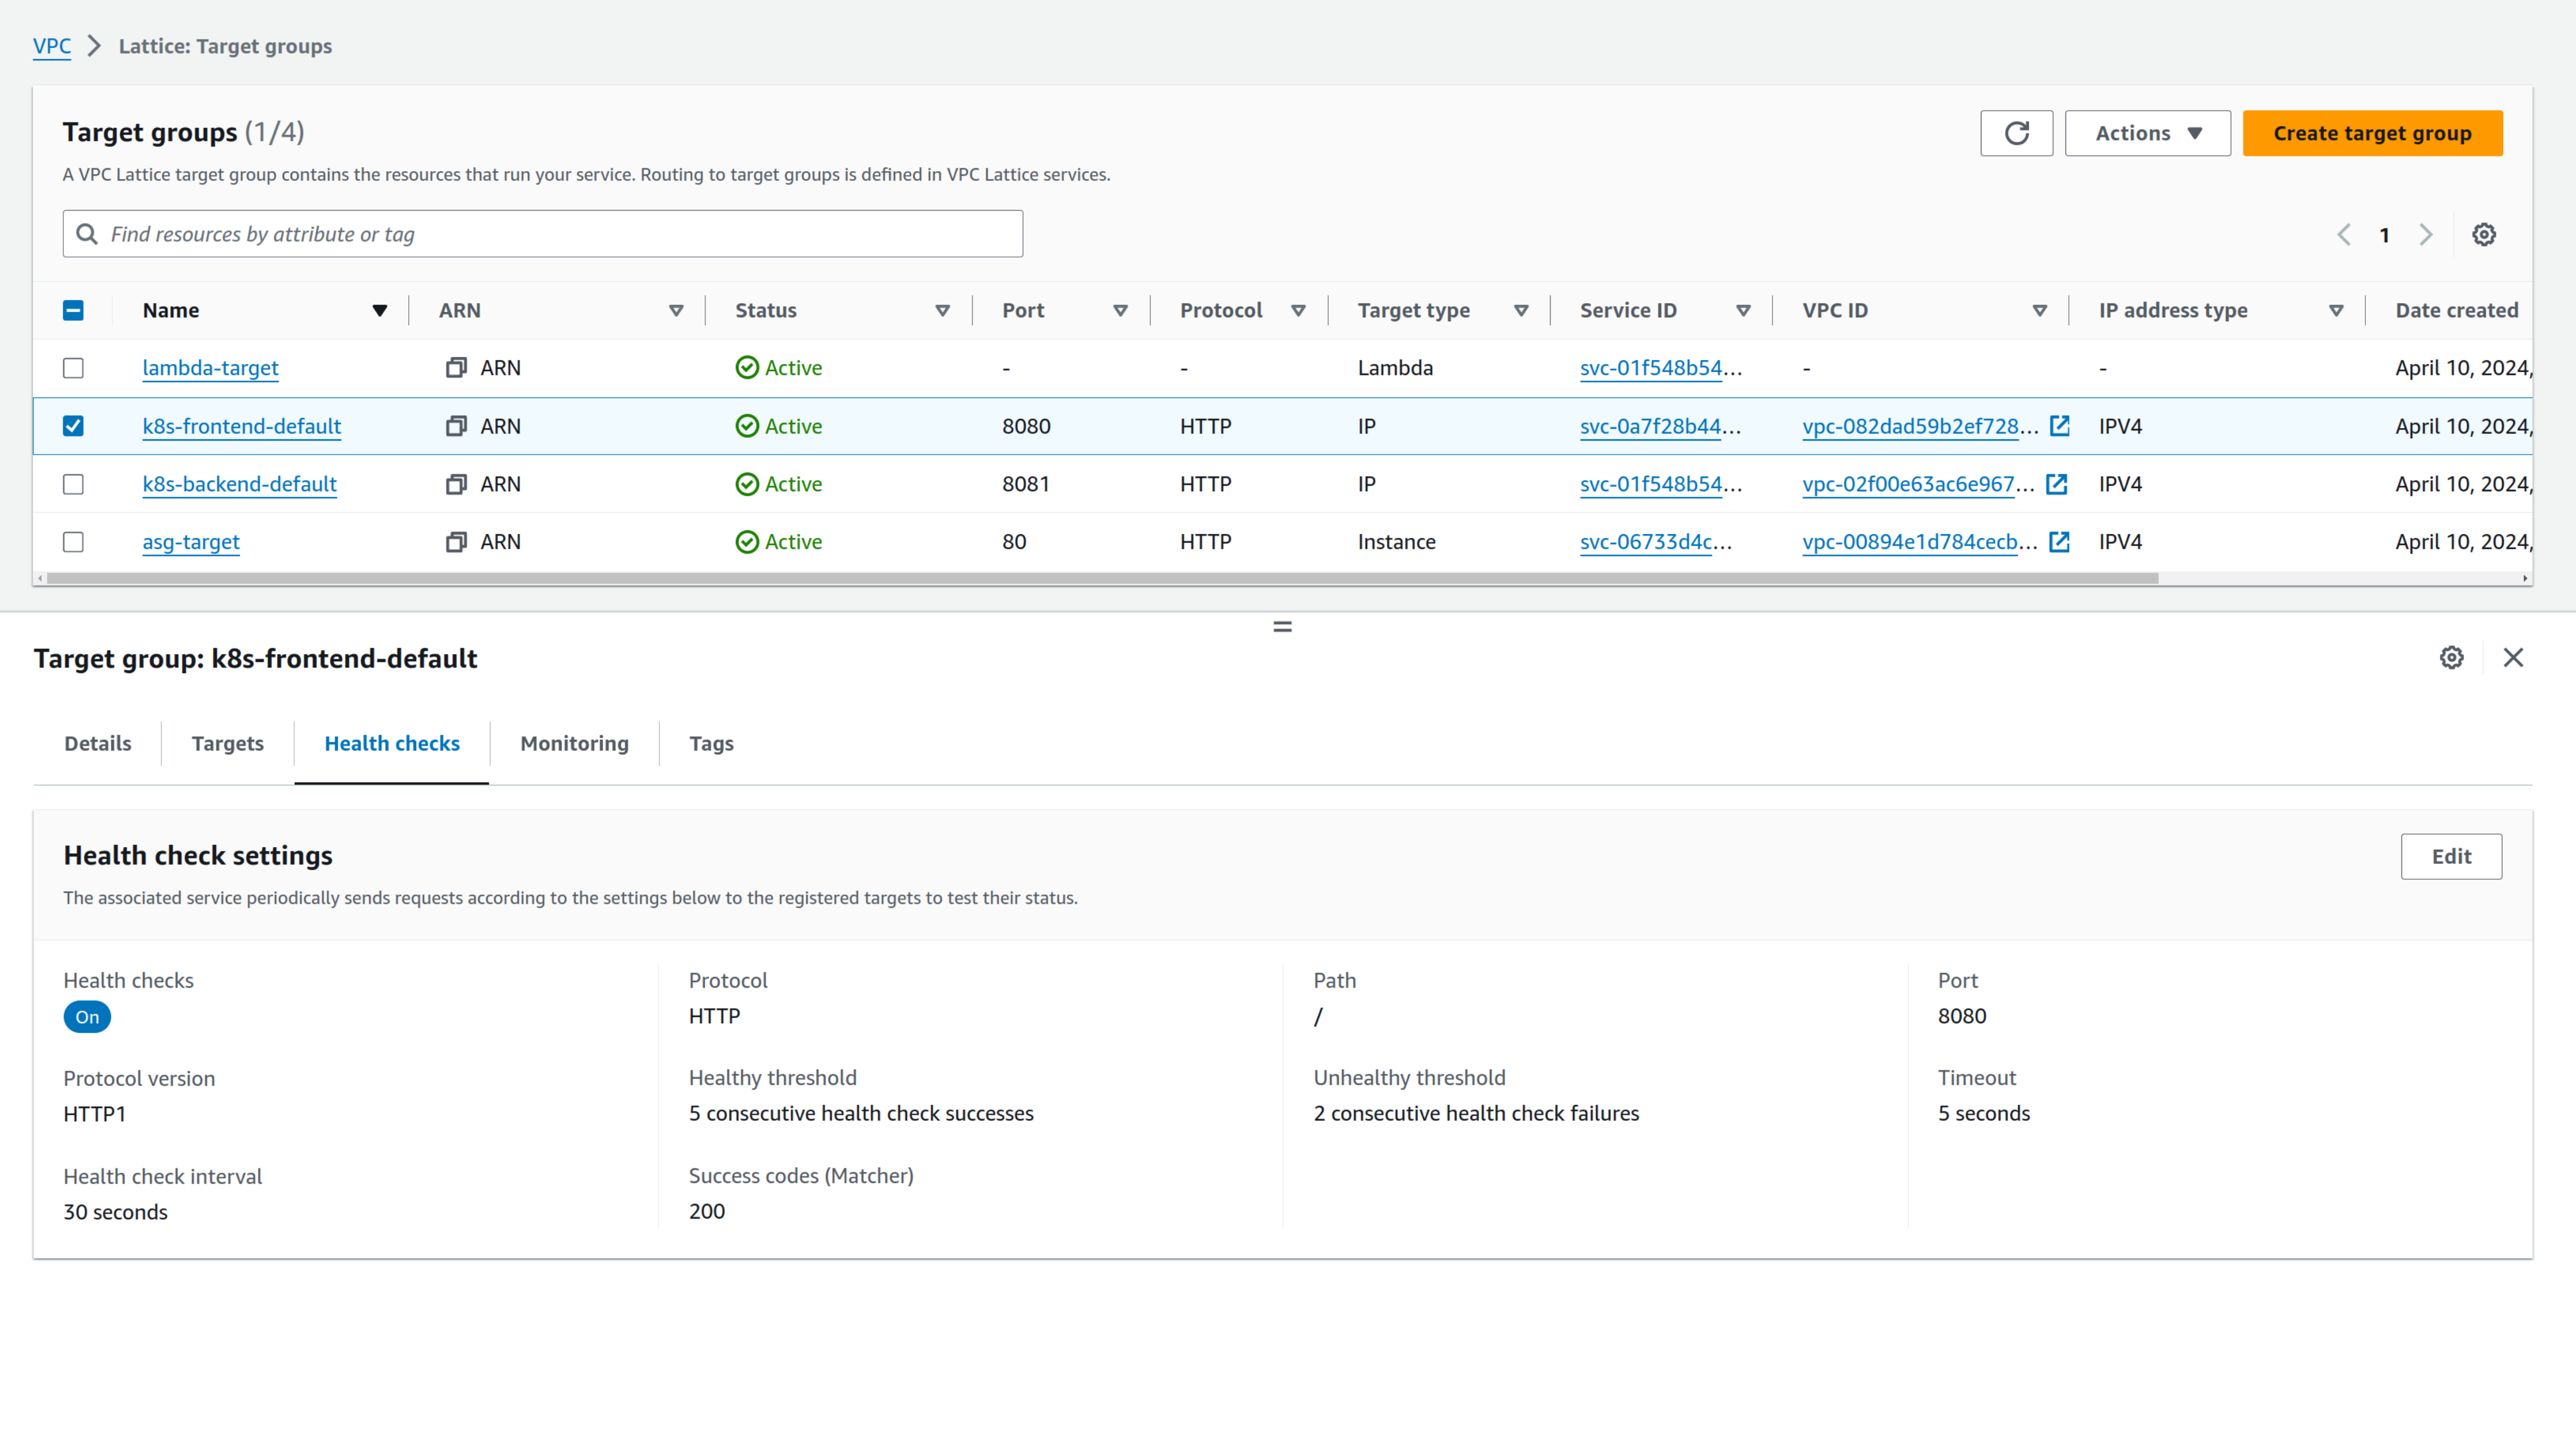Switch to the Targets tab

(227, 743)
